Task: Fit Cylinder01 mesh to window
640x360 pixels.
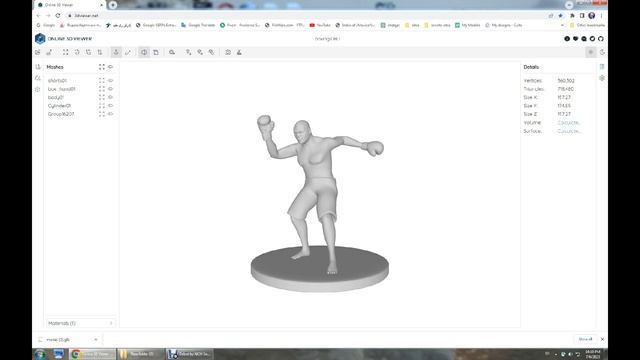Action: pyautogui.click(x=102, y=106)
